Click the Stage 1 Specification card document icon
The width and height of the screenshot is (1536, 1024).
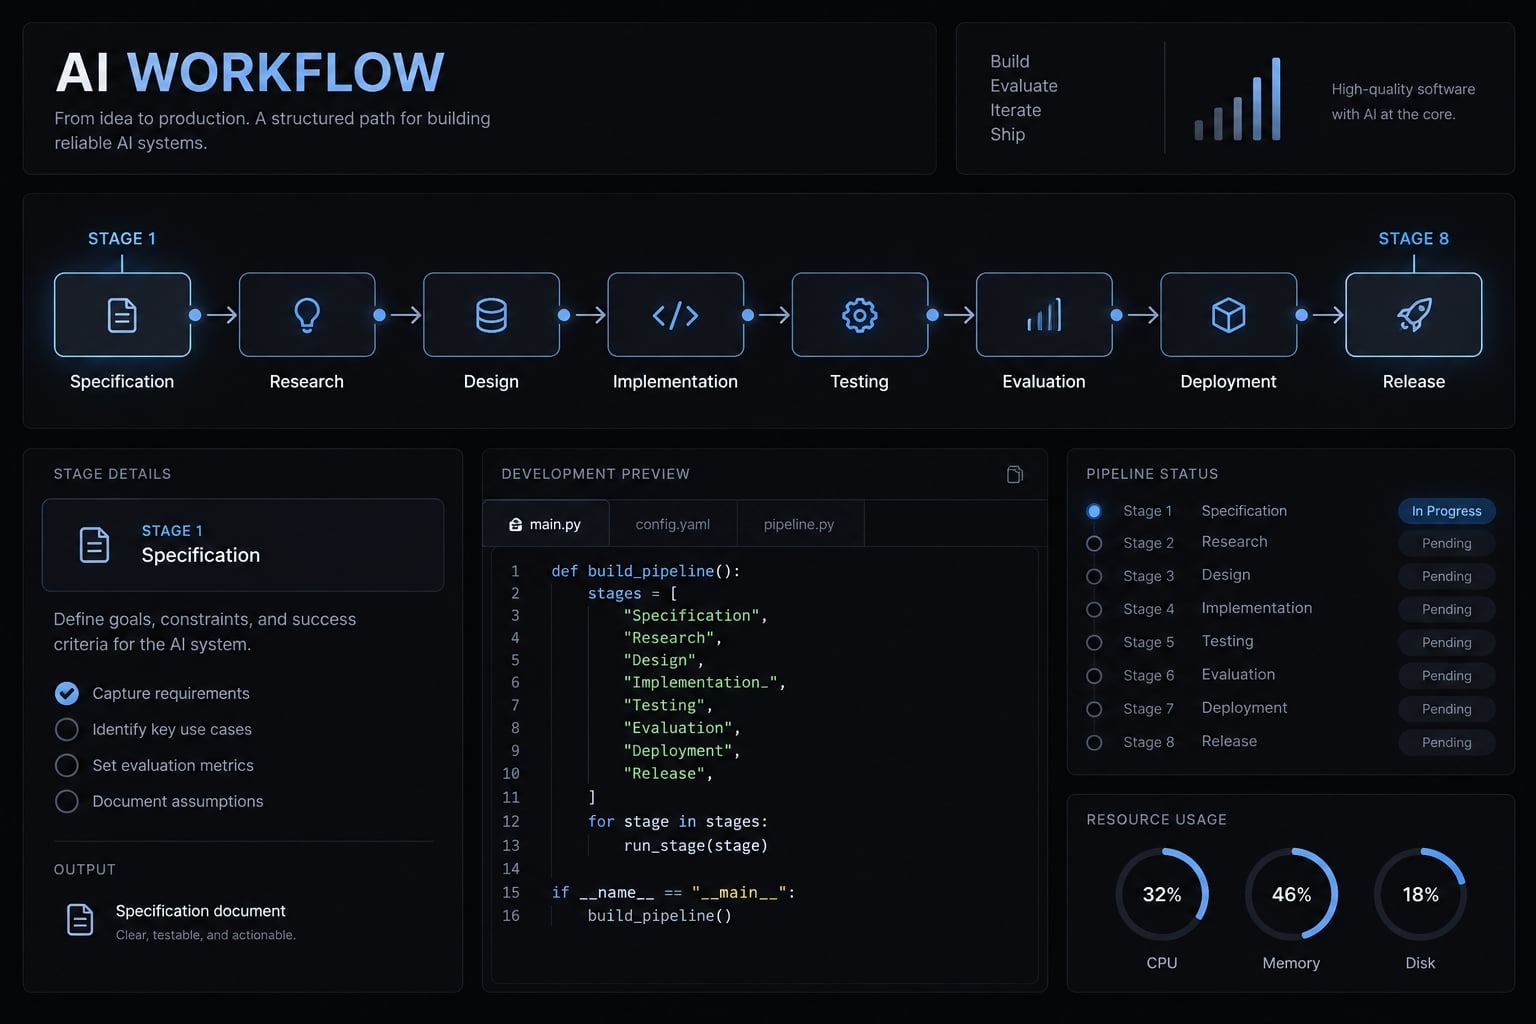pyautogui.click(x=94, y=545)
